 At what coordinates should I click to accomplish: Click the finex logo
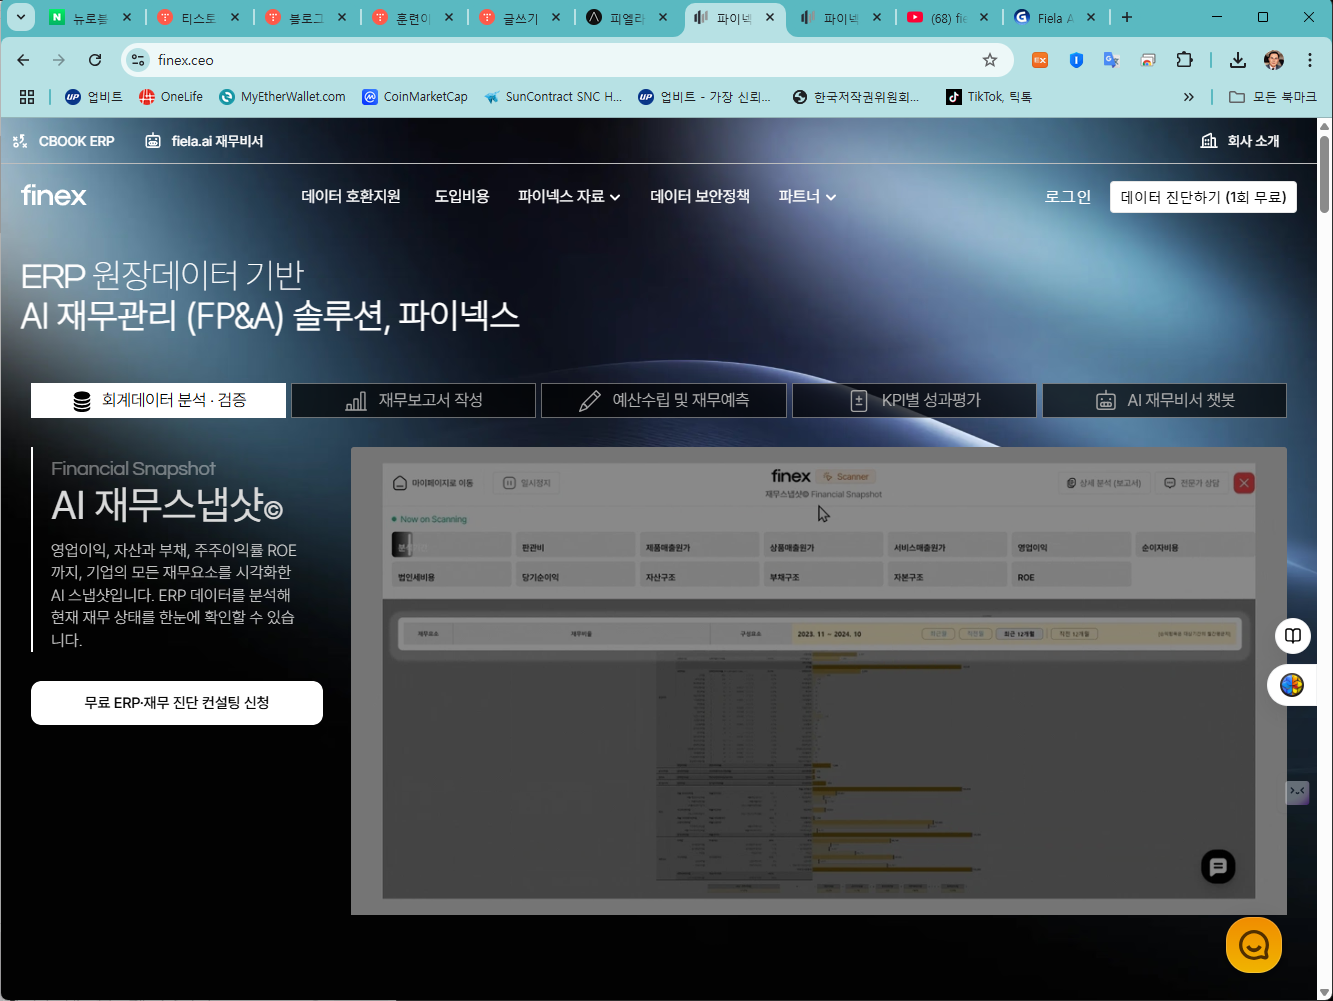pyautogui.click(x=54, y=195)
